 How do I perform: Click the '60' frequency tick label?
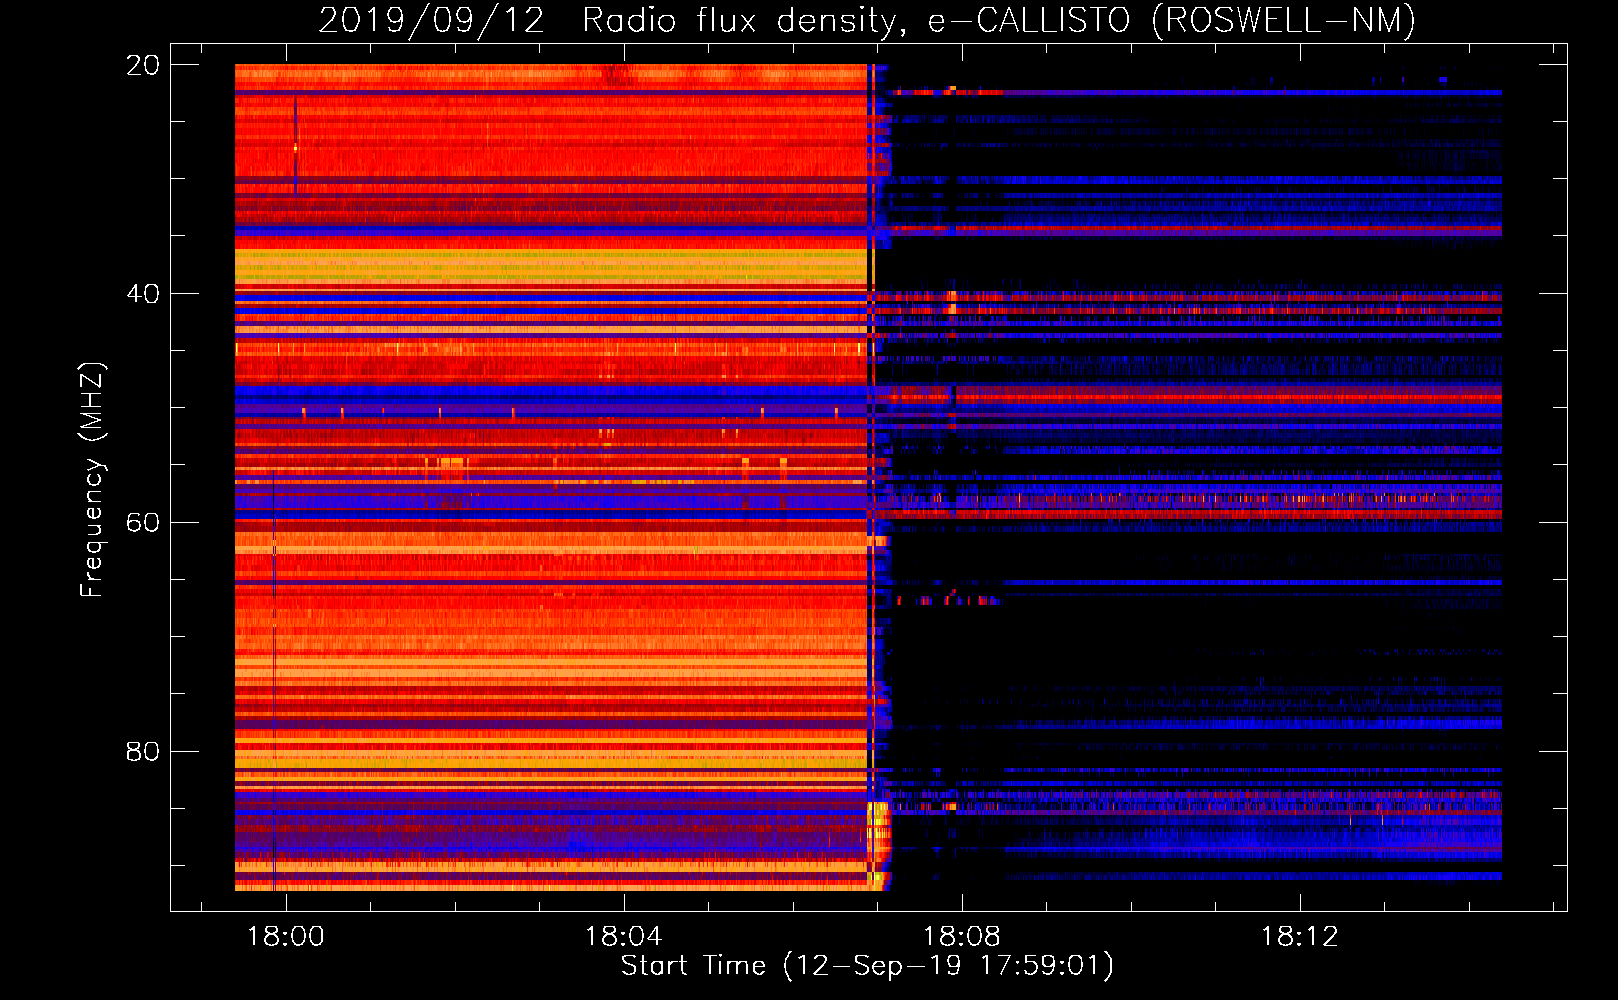(x=142, y=523)
